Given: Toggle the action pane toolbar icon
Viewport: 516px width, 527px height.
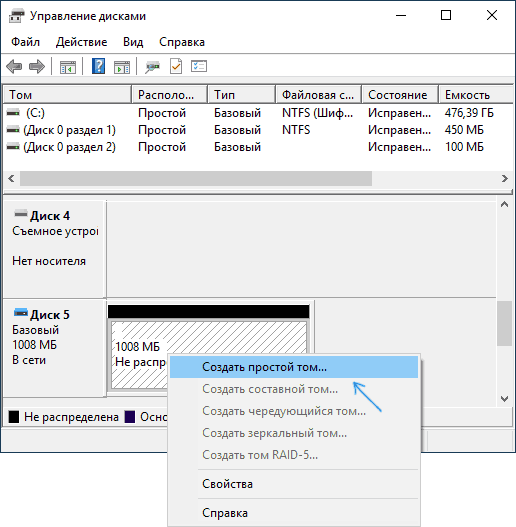Looking at the screenshot, I should point(122,67).
